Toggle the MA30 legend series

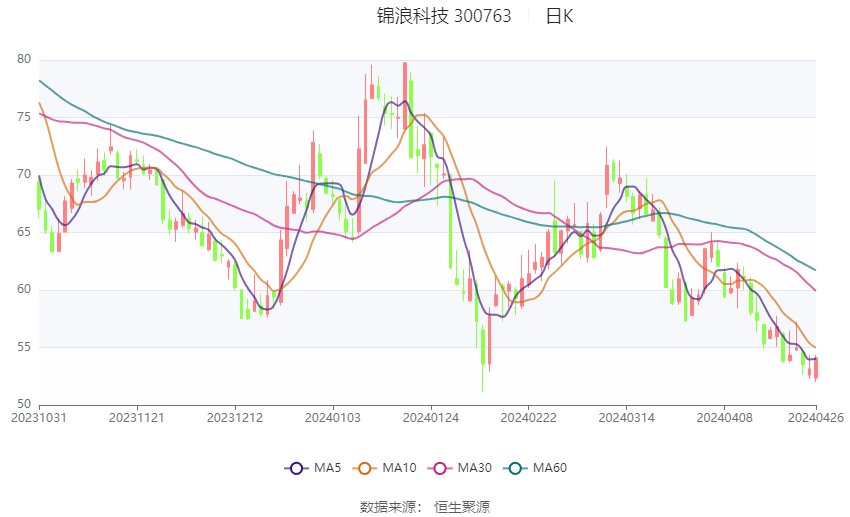460,468
